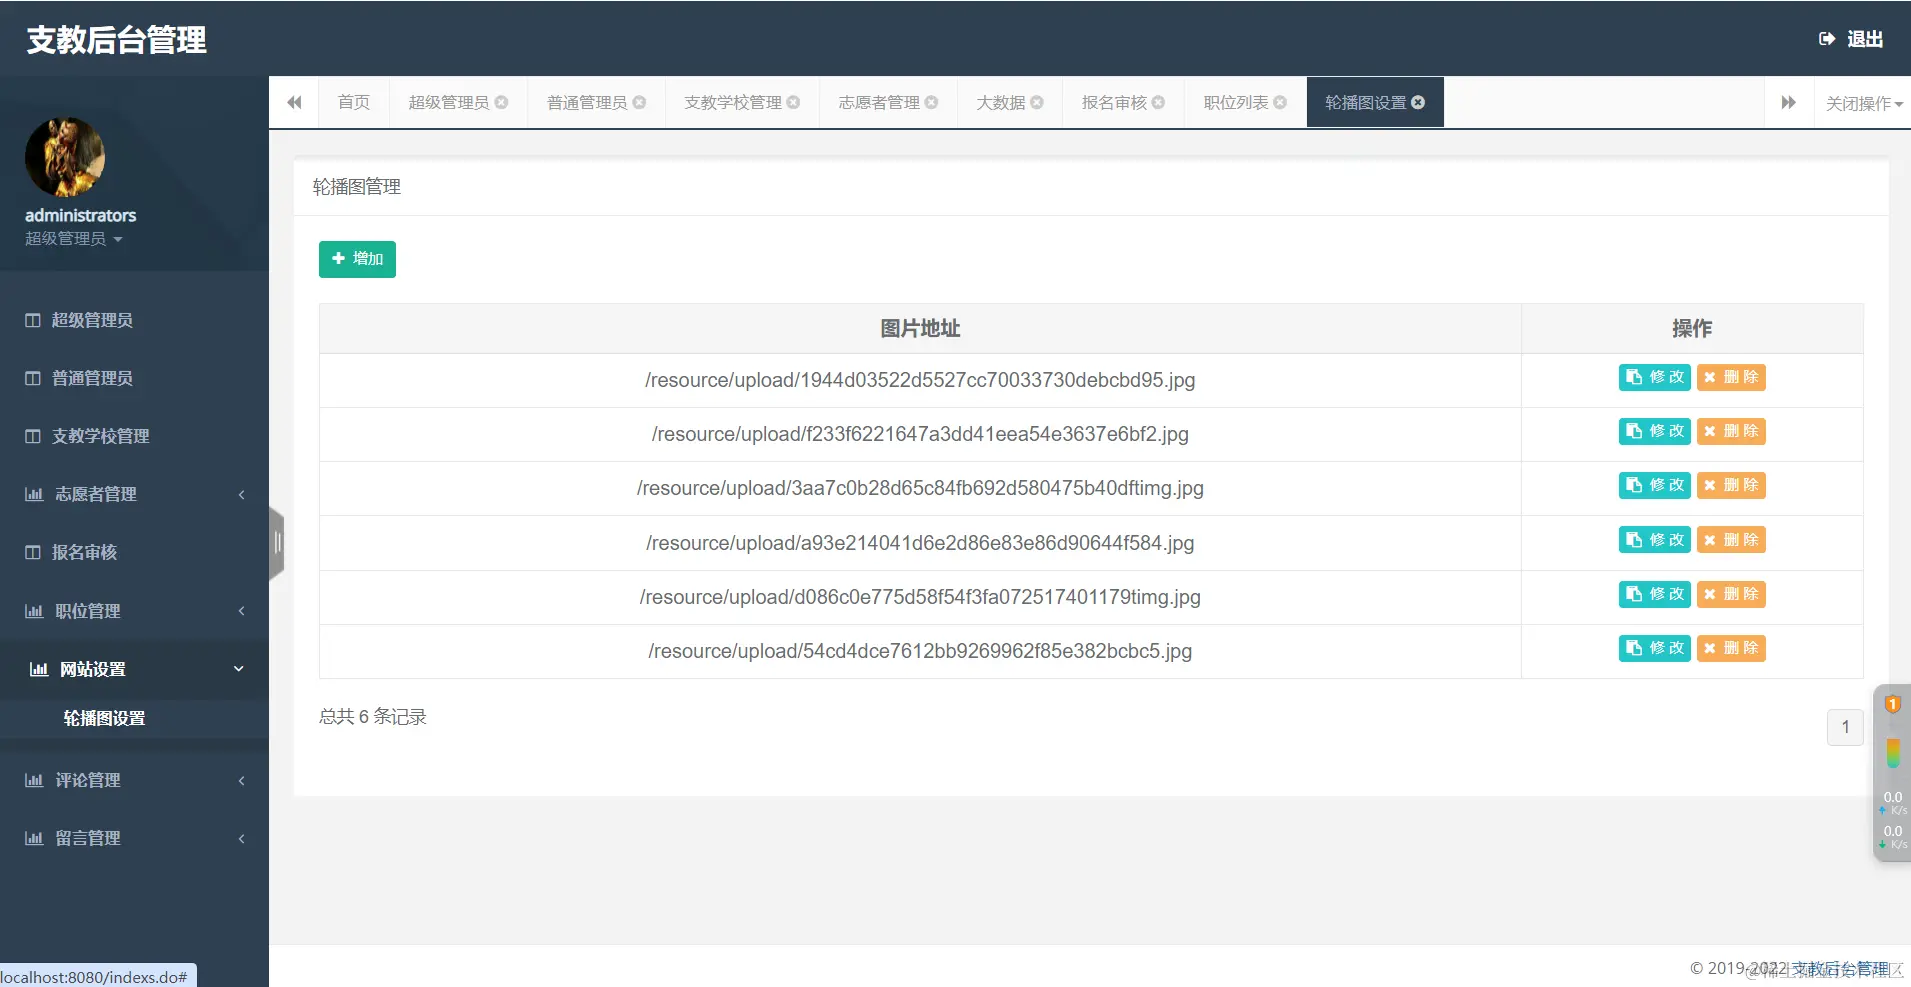Click the logout icon beside 退出
The width and height of the screenshot is (1911, 987).
pyautogui.click(x=1827, y=39)
